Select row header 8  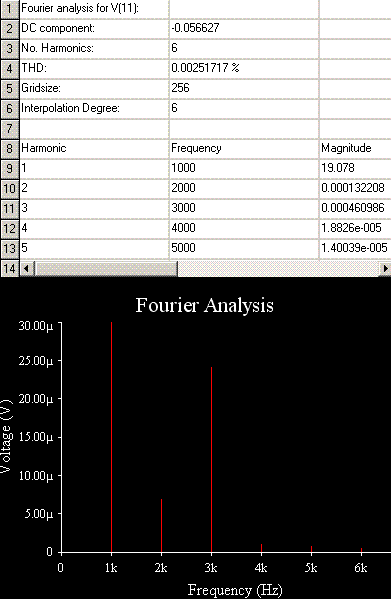(9, 149)
